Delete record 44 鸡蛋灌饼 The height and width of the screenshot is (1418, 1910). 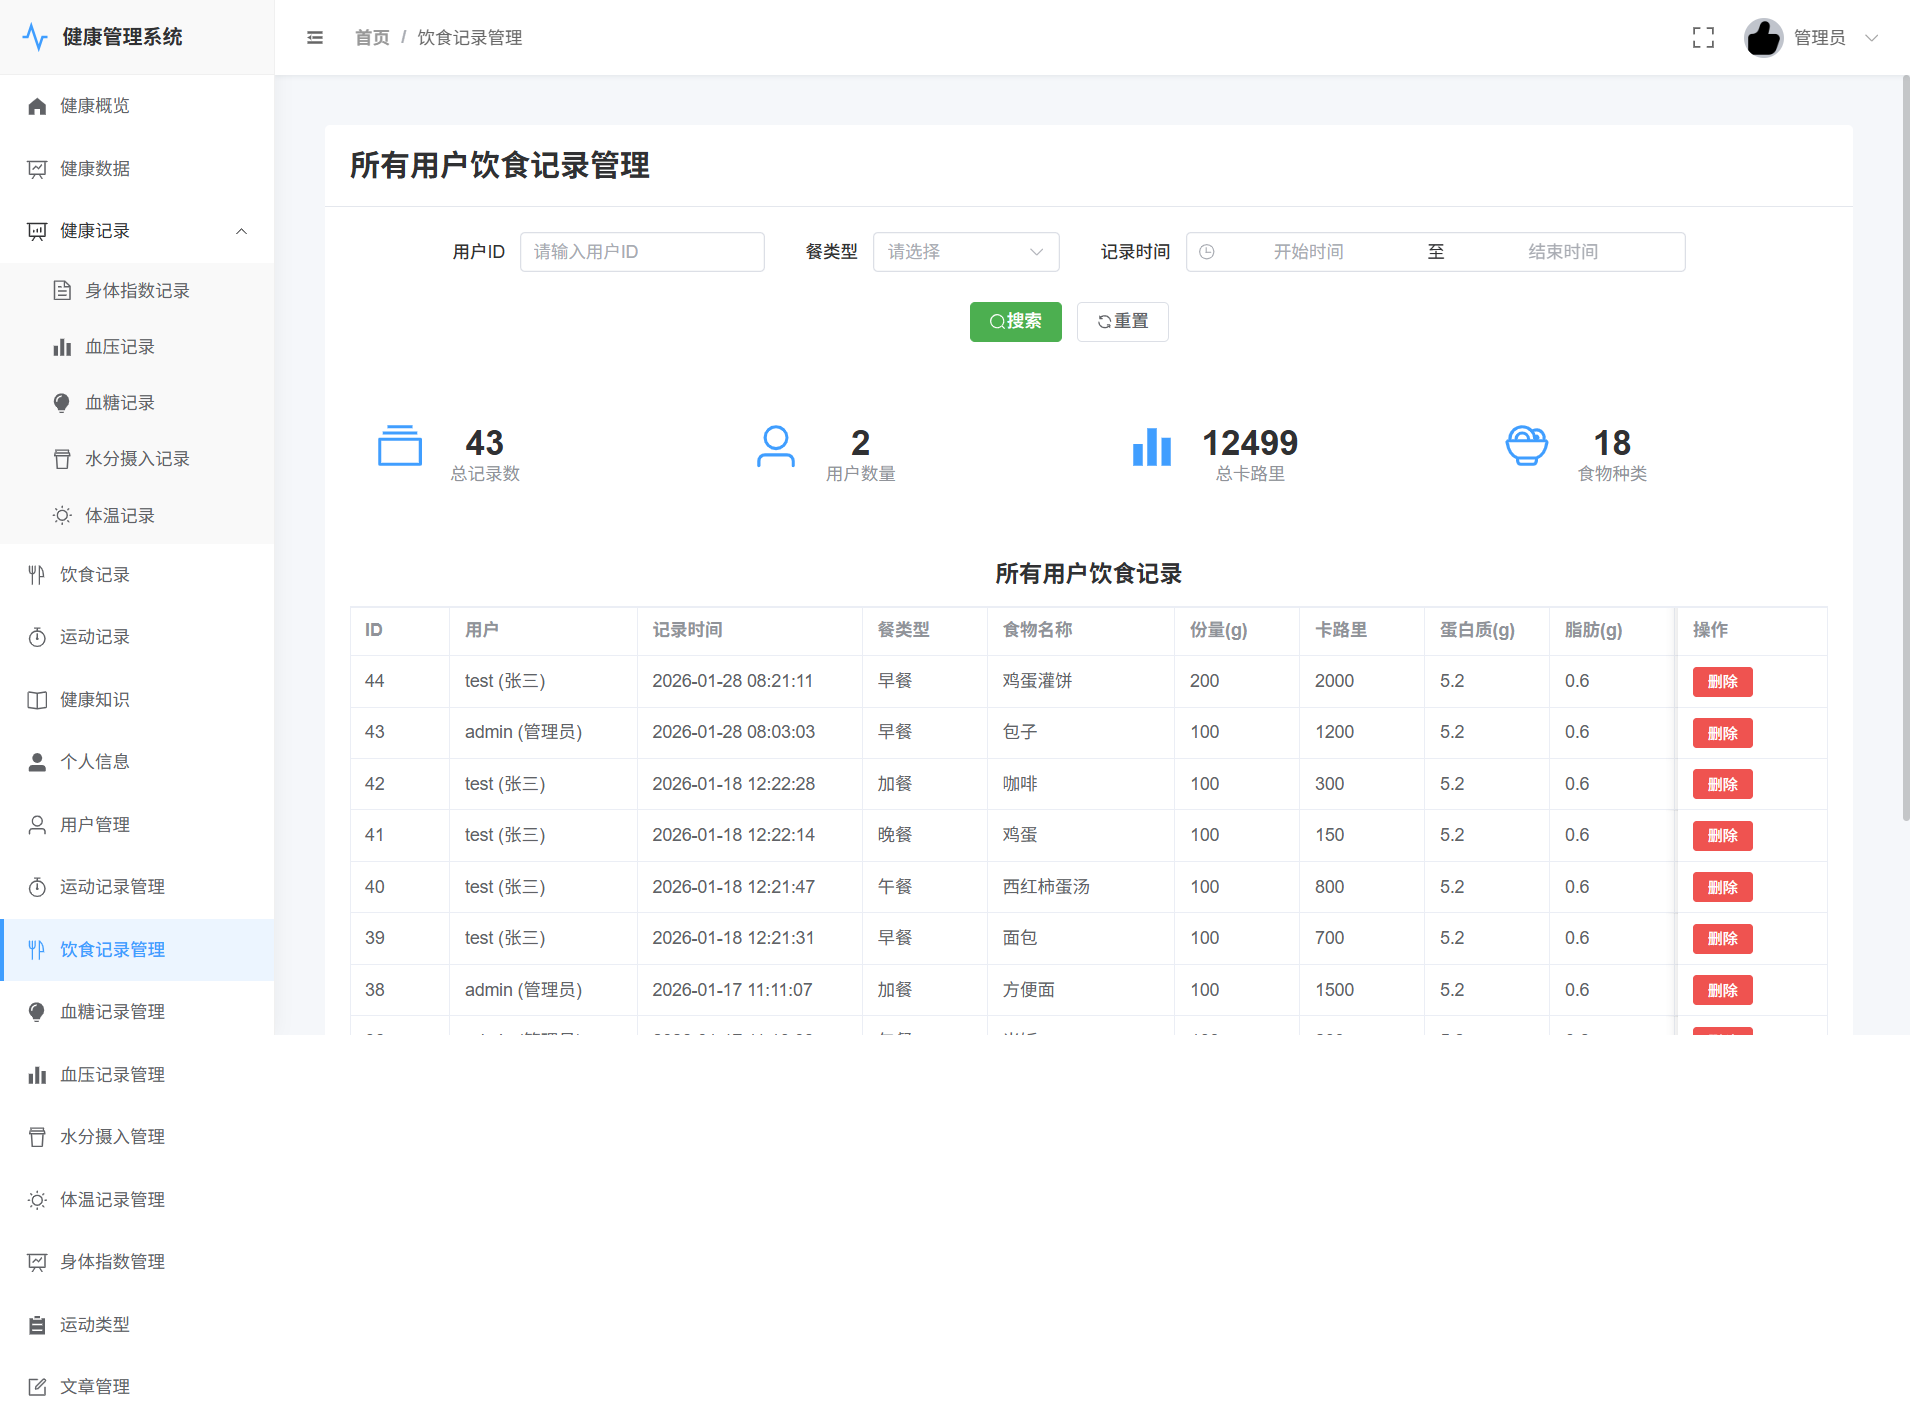tap(1722, 682)
